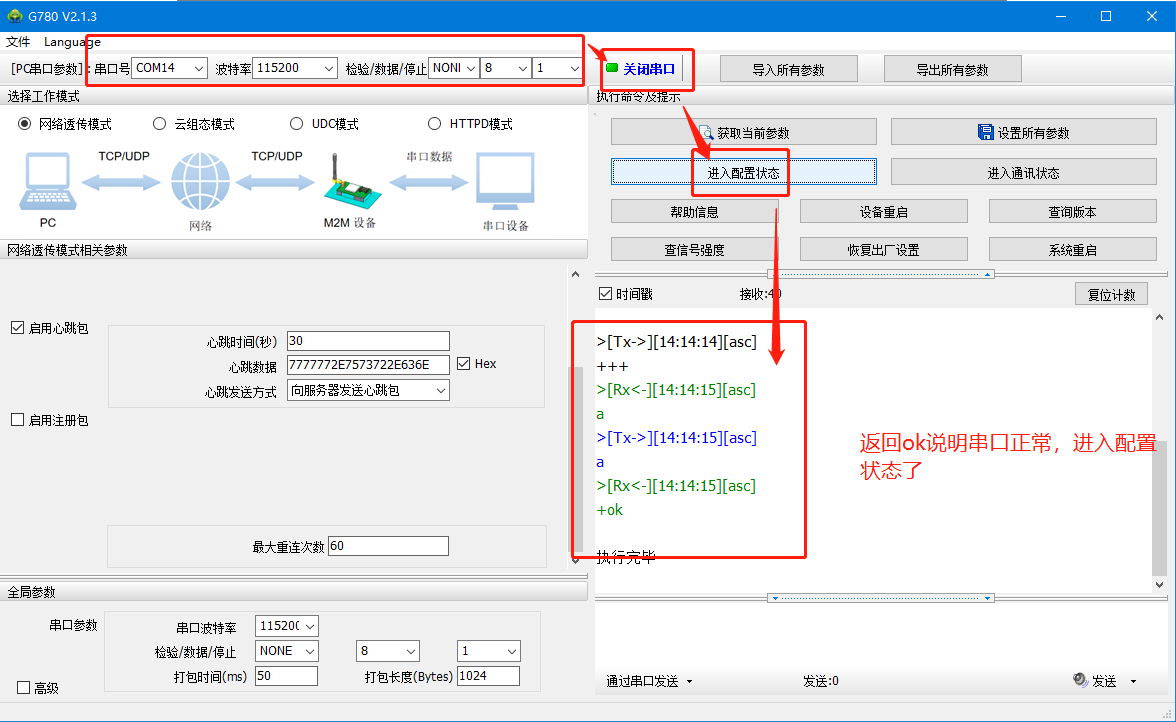Enable the 启用注册包 checkbox

(x=17, y=420)
